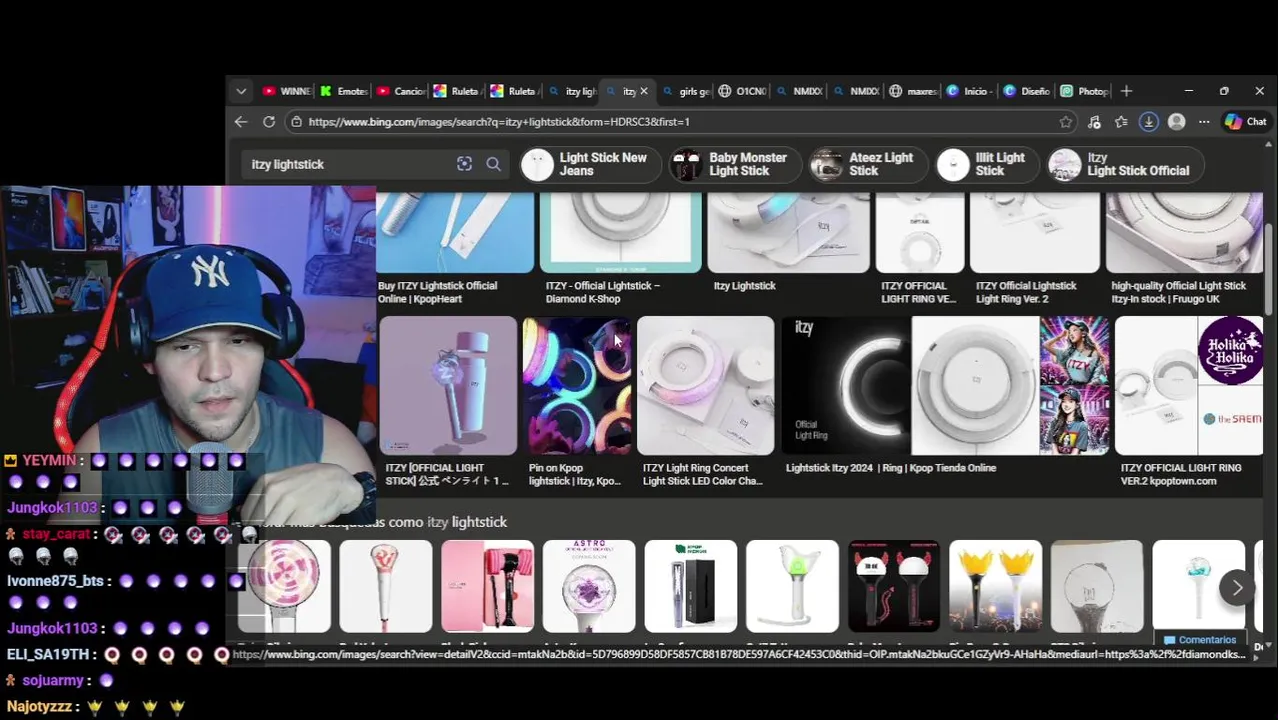Reload the page with the refresh icon
The image size is (1278, 720).
point(269,122)
